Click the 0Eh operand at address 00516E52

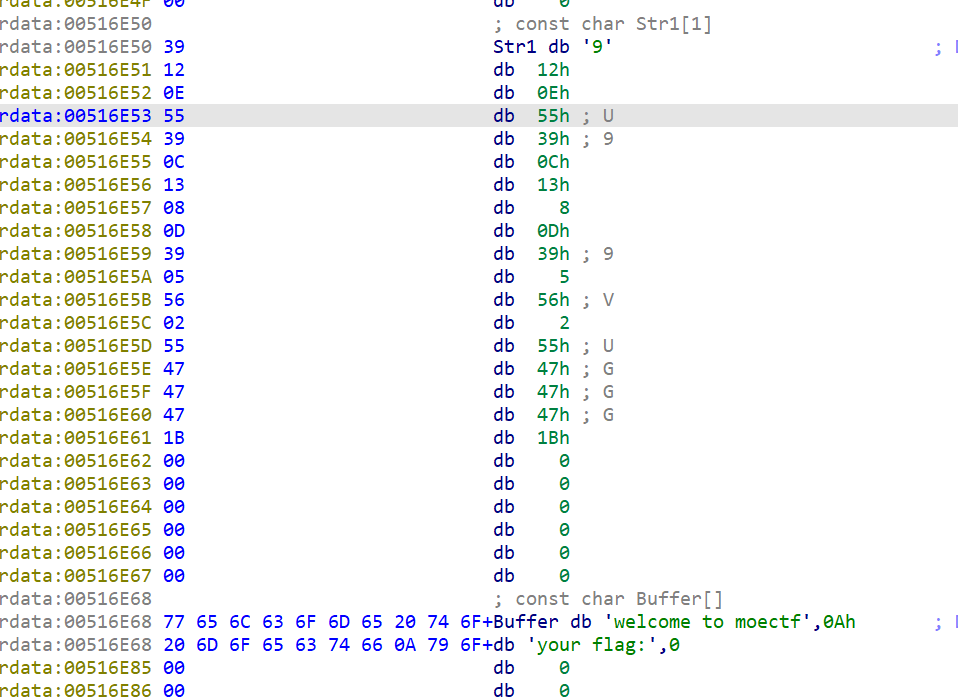(x=552, y=93)
